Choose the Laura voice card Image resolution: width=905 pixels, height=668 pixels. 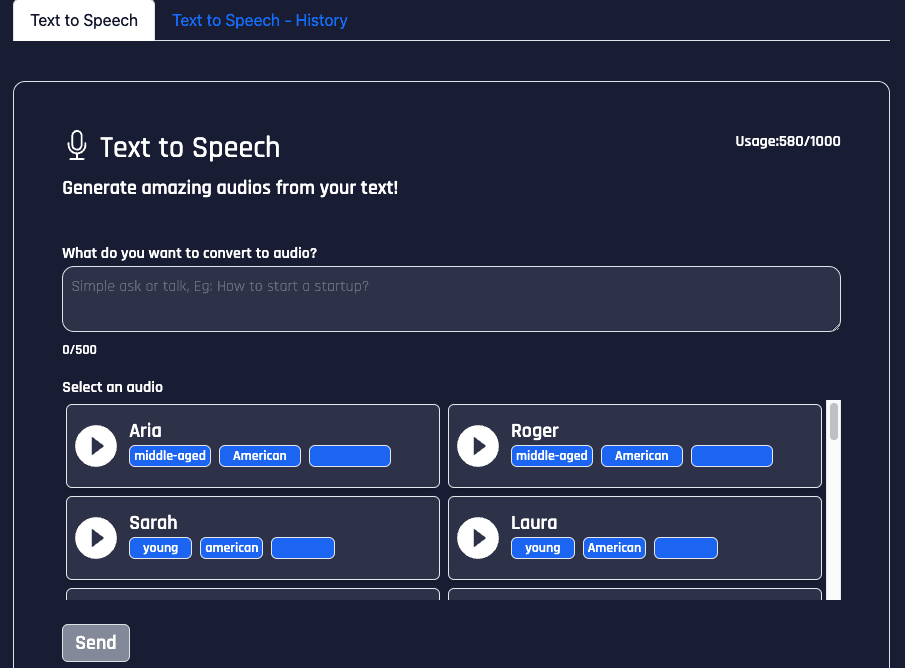[635, 538]
